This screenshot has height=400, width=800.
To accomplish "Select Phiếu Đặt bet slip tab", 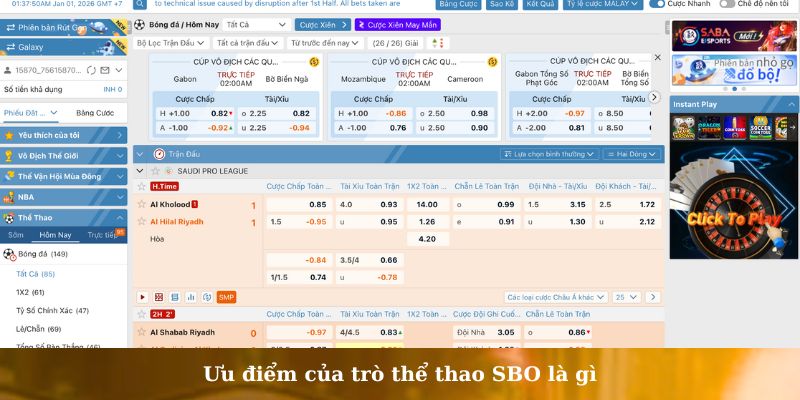I will [31, 113].
